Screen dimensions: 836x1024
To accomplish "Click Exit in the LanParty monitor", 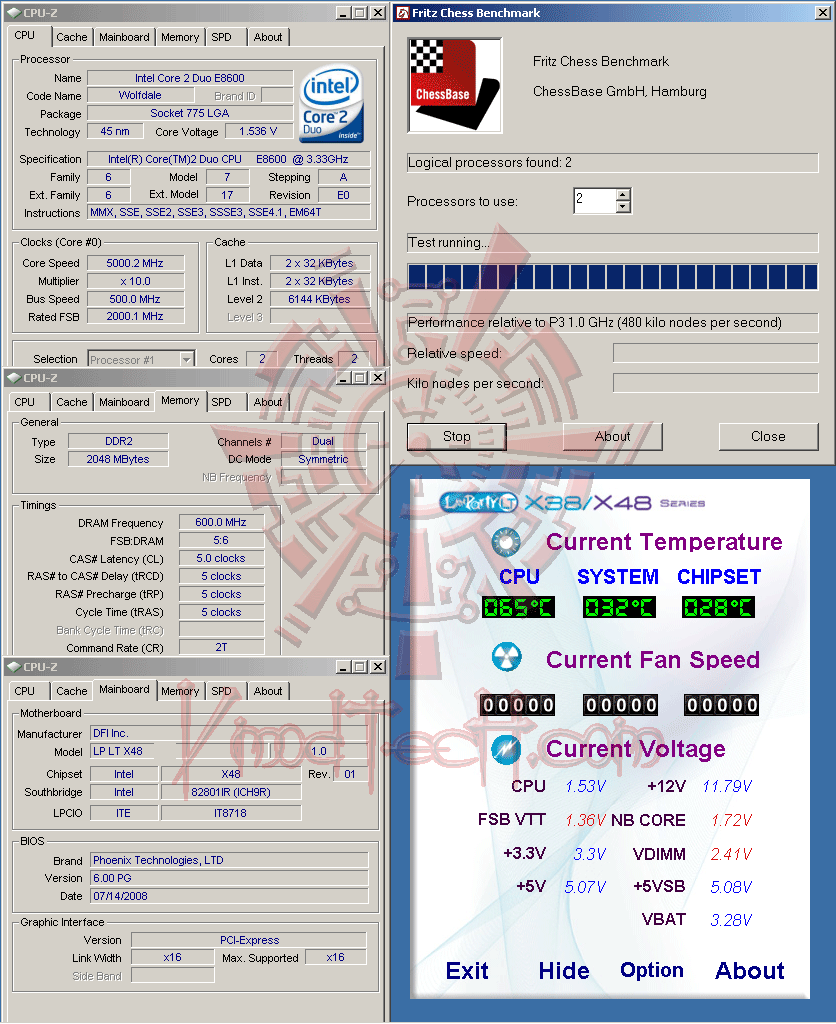I will point(467,971).
